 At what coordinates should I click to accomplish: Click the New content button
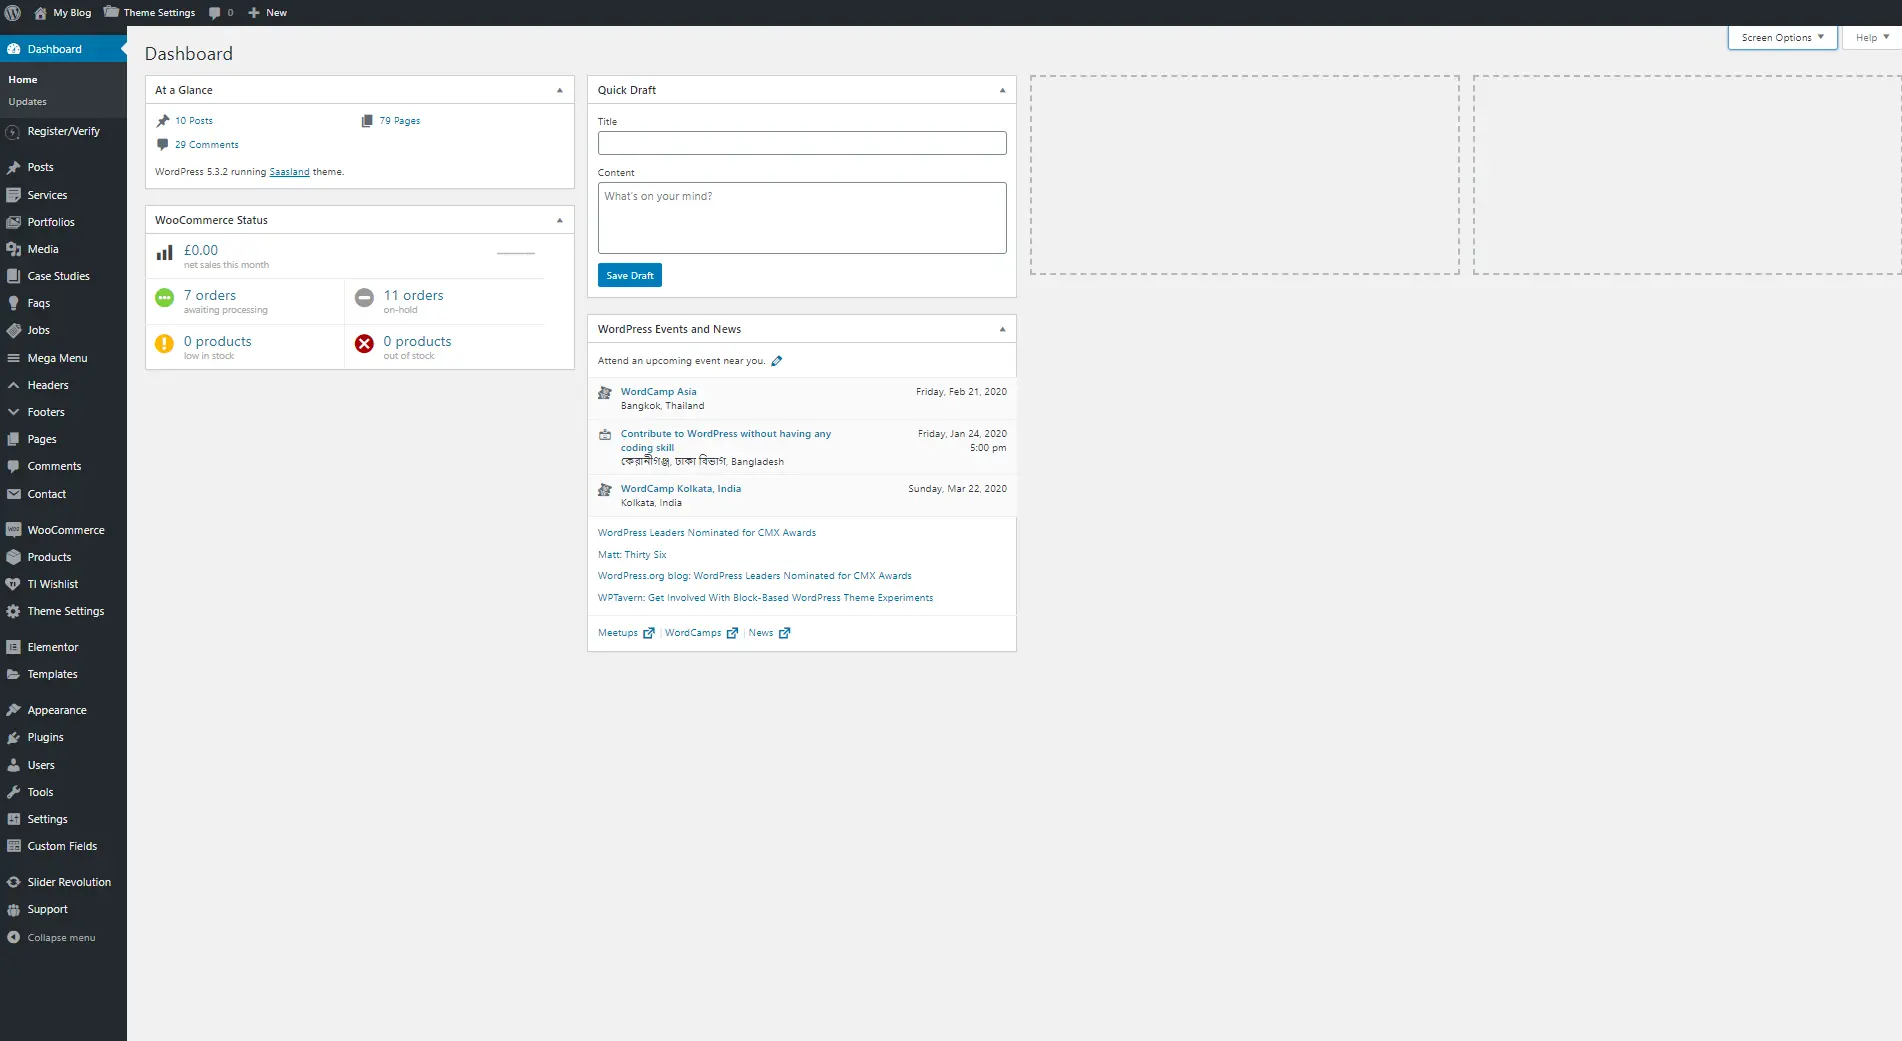coord(268,13)
